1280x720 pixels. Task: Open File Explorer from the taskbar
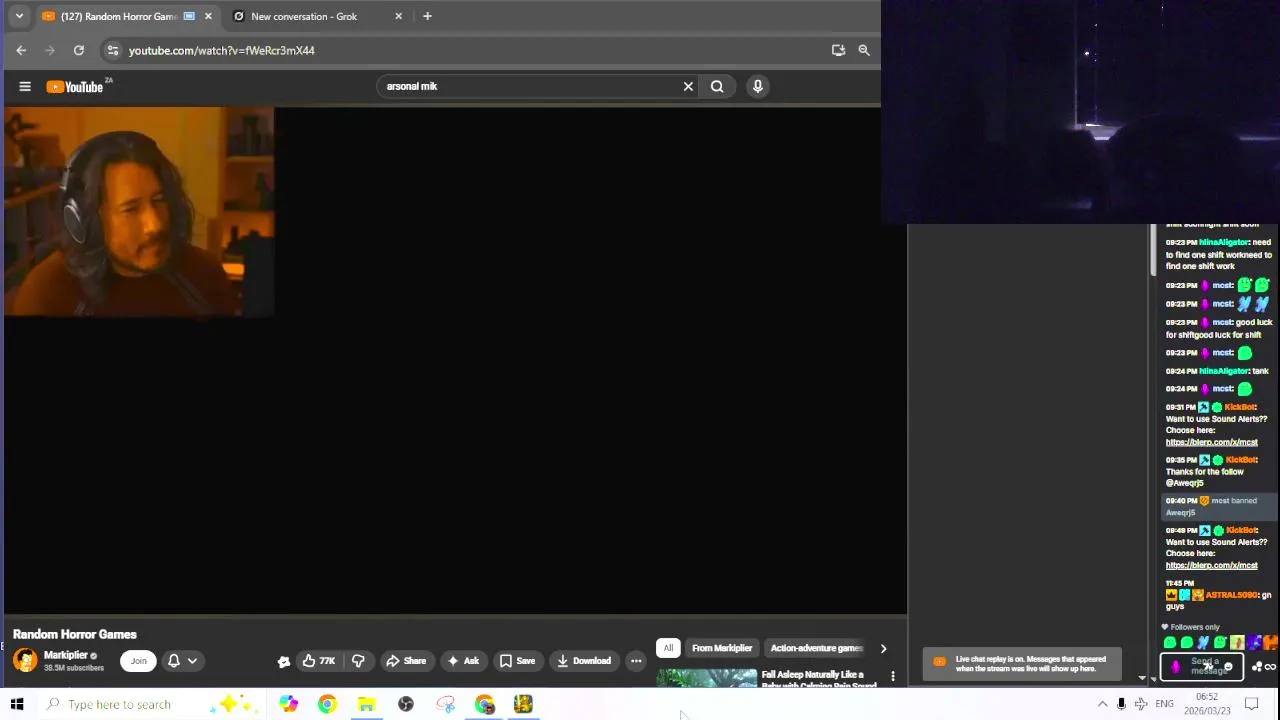pos(367,704)
